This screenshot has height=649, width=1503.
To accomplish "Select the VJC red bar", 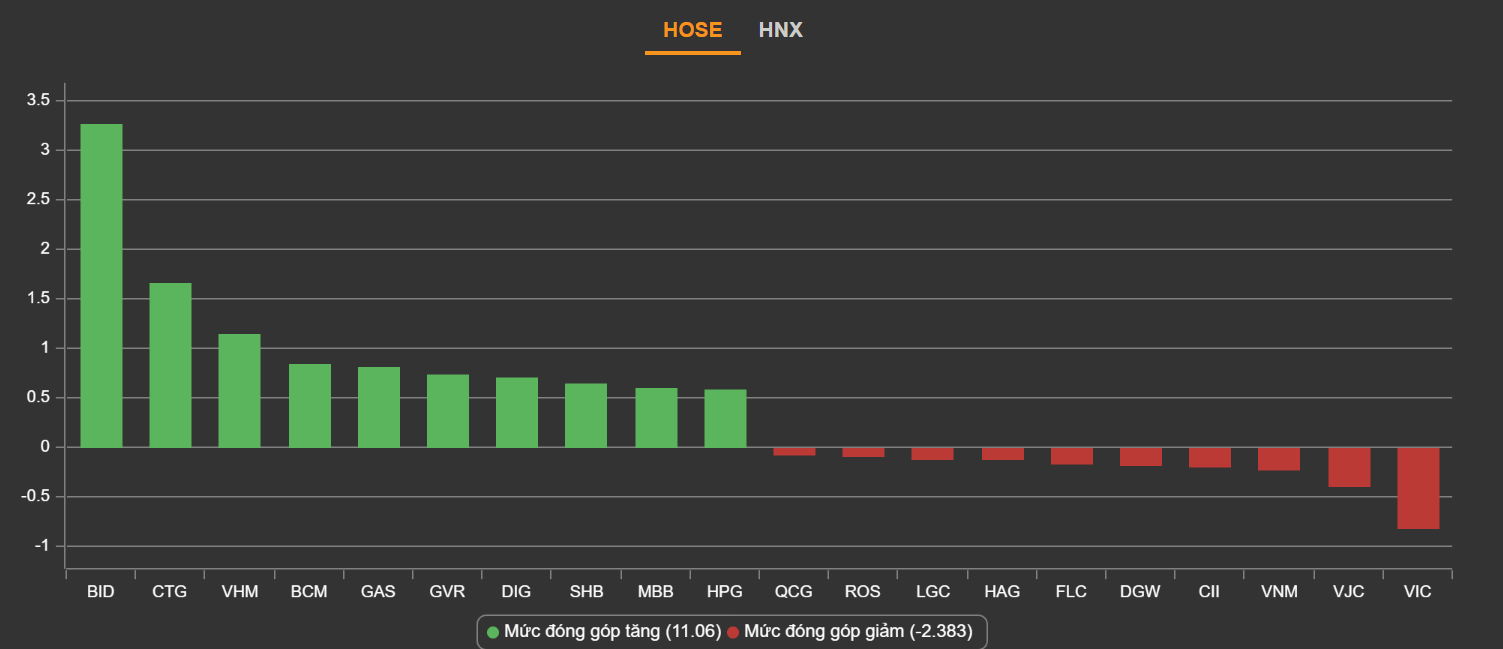I will pos(1349,467).
